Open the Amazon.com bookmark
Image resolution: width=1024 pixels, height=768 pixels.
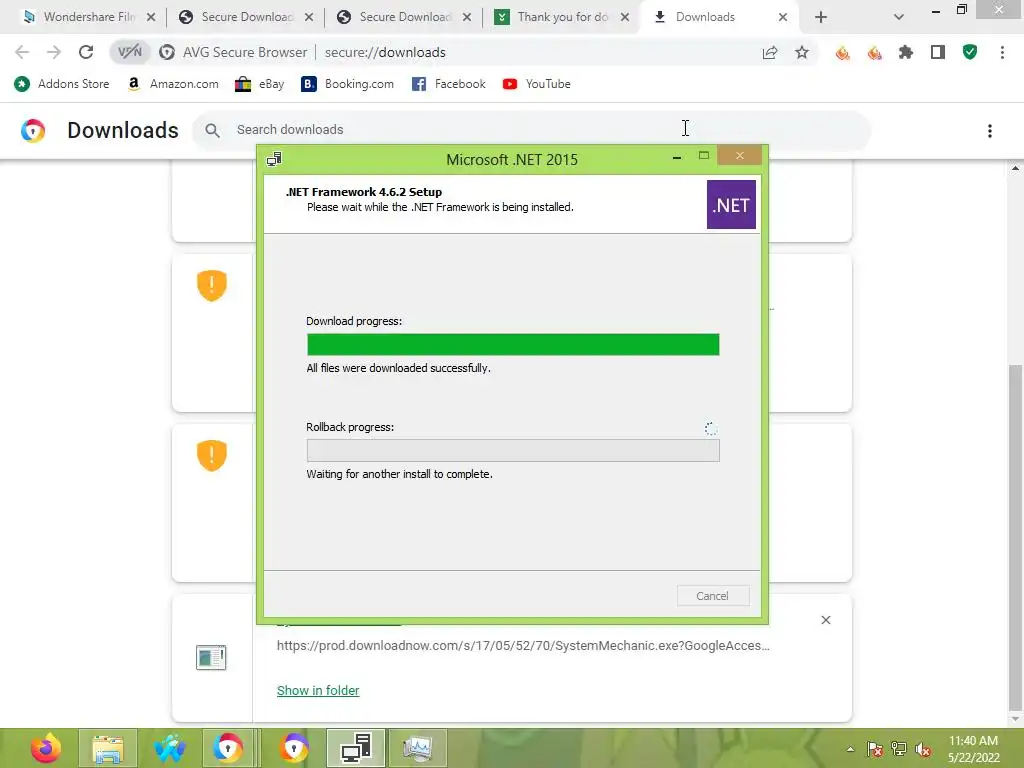[x=173, y=84]
